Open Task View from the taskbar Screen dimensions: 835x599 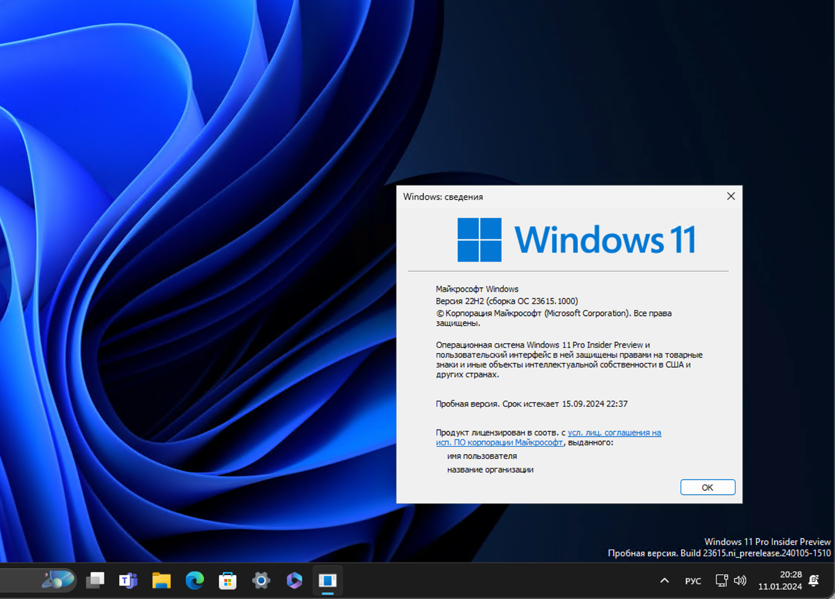coord(96,579)
